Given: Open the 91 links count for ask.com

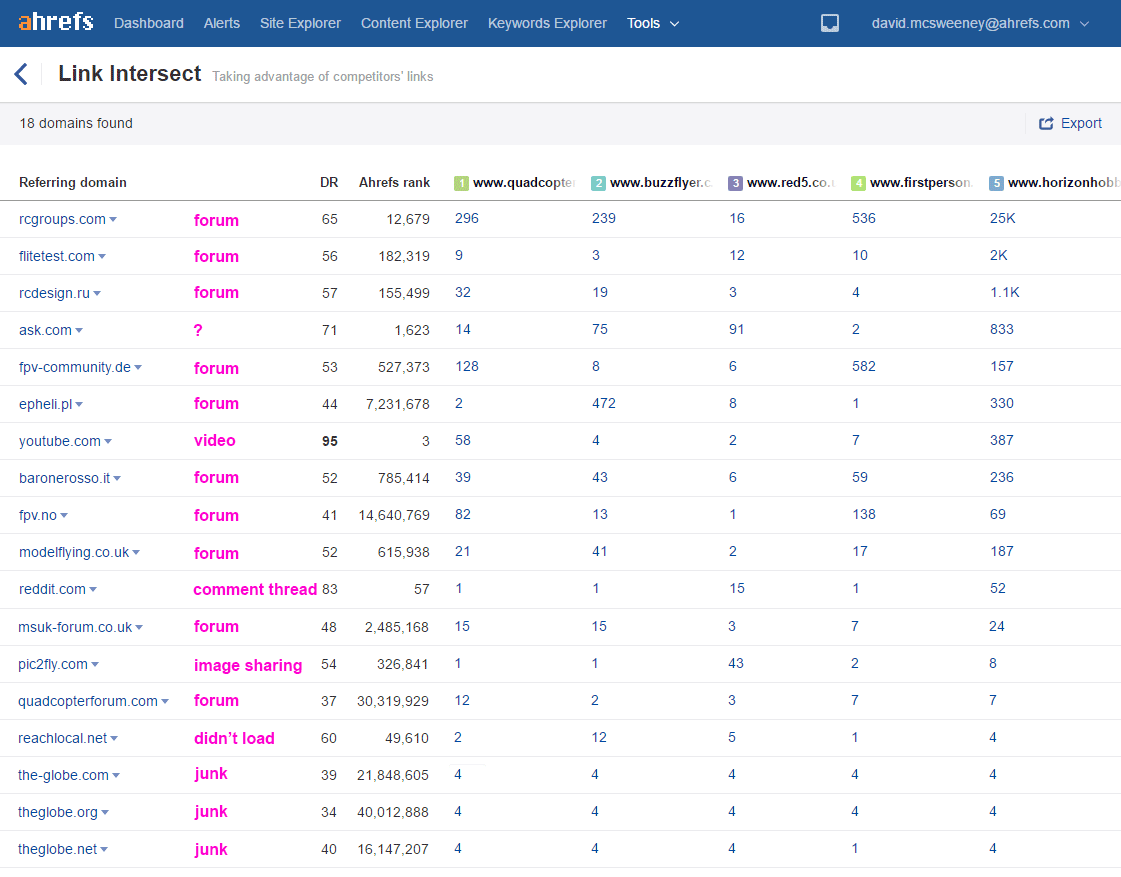Looking at the screenshot, I should point(736,330).
